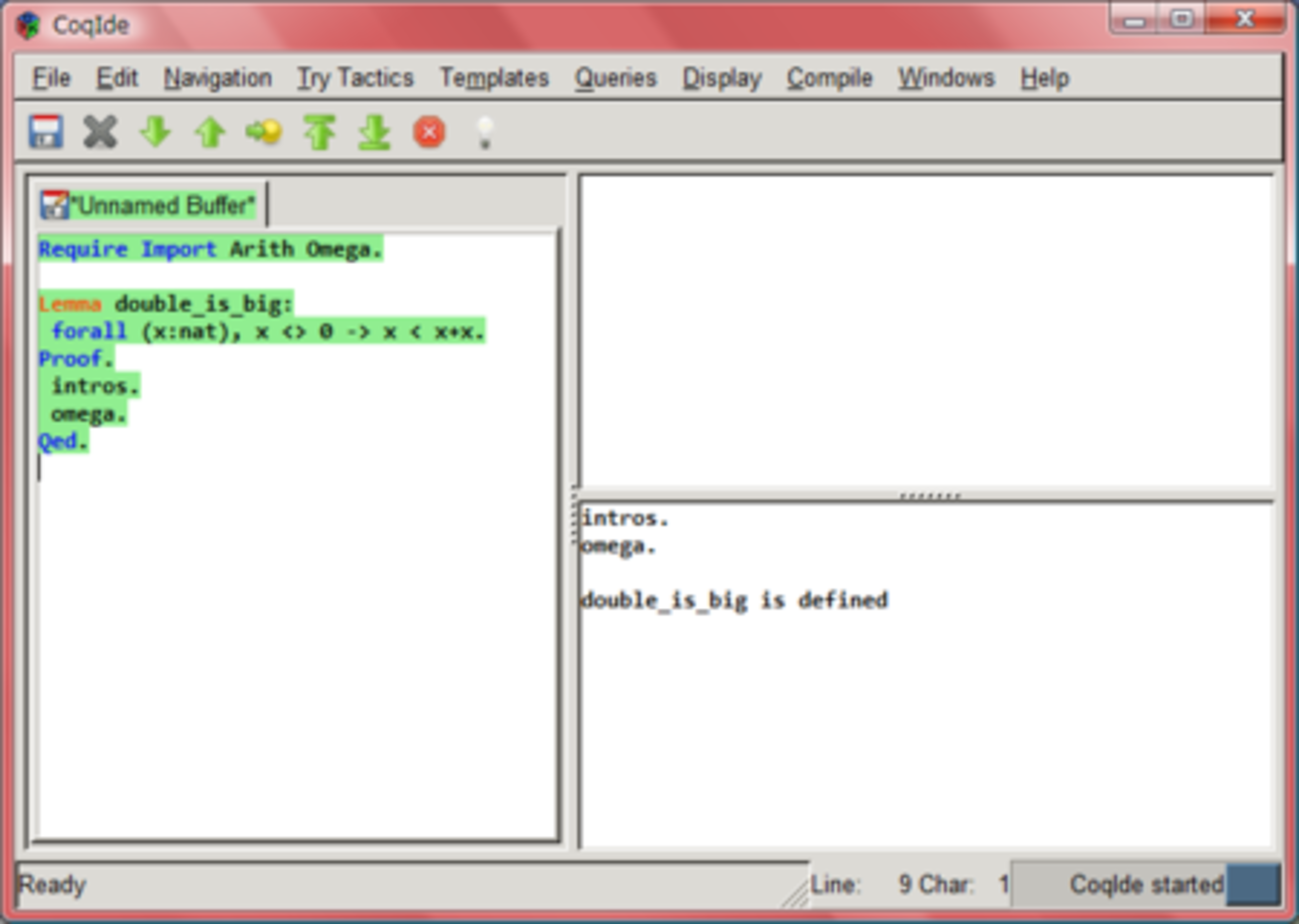Screen dimensions: 1299x924
Task: Click the CoqIde application icon in title bar
Action: [28, 25]
